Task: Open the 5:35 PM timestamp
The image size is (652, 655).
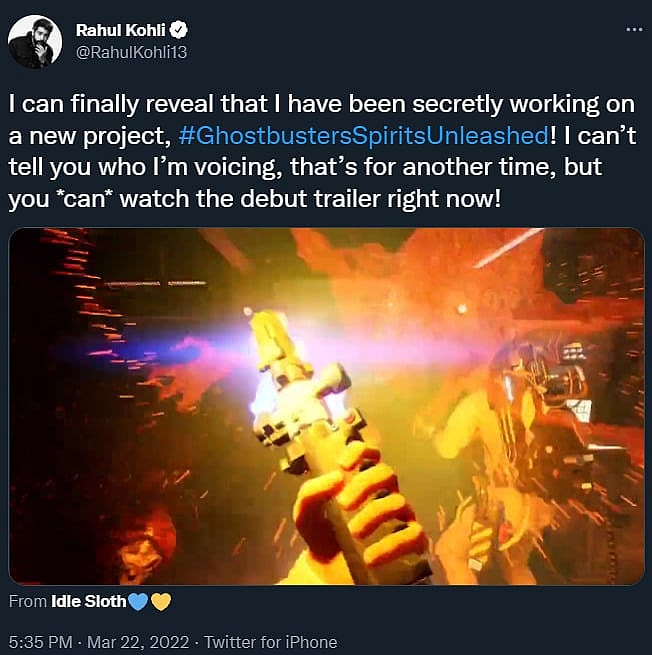Action: pos(38,642)
